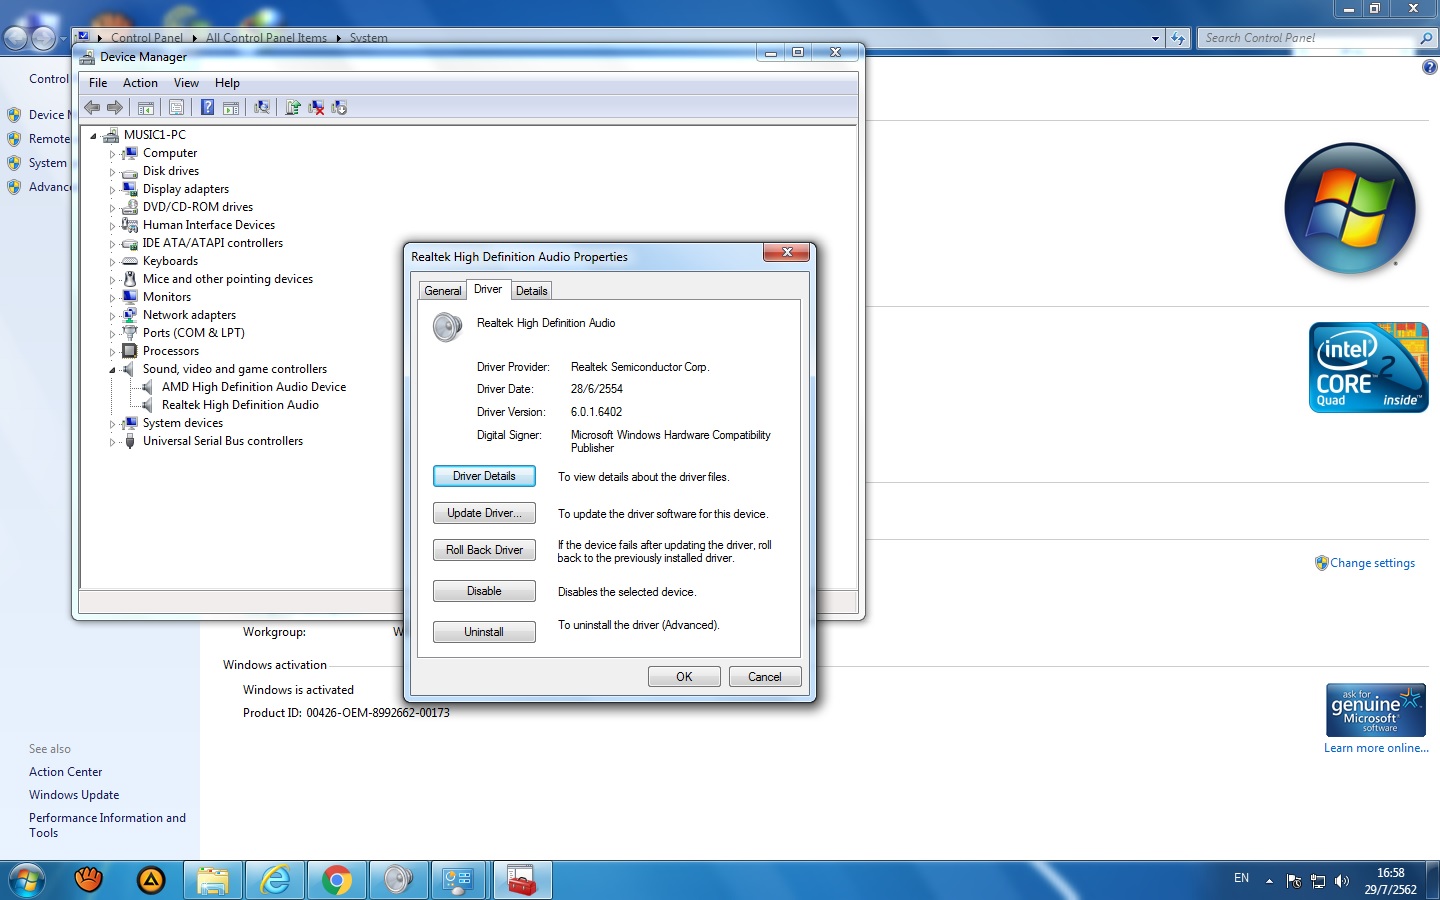Focus the Search Control Panel field
The image size is (1440, 900).
tap(1308, 38)
